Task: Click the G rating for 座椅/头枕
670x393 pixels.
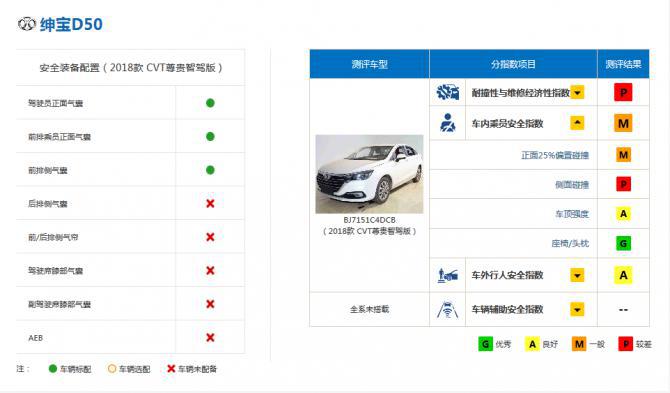Action: click(623, 243)
